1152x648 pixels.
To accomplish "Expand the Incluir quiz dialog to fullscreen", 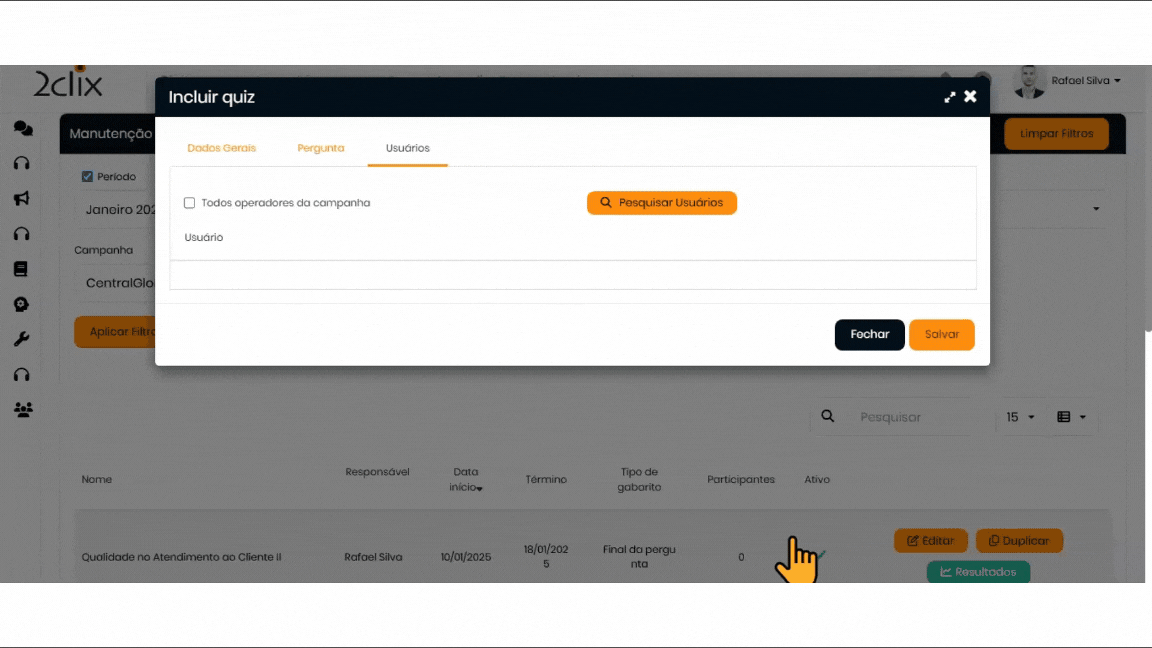I will point(949,97).
